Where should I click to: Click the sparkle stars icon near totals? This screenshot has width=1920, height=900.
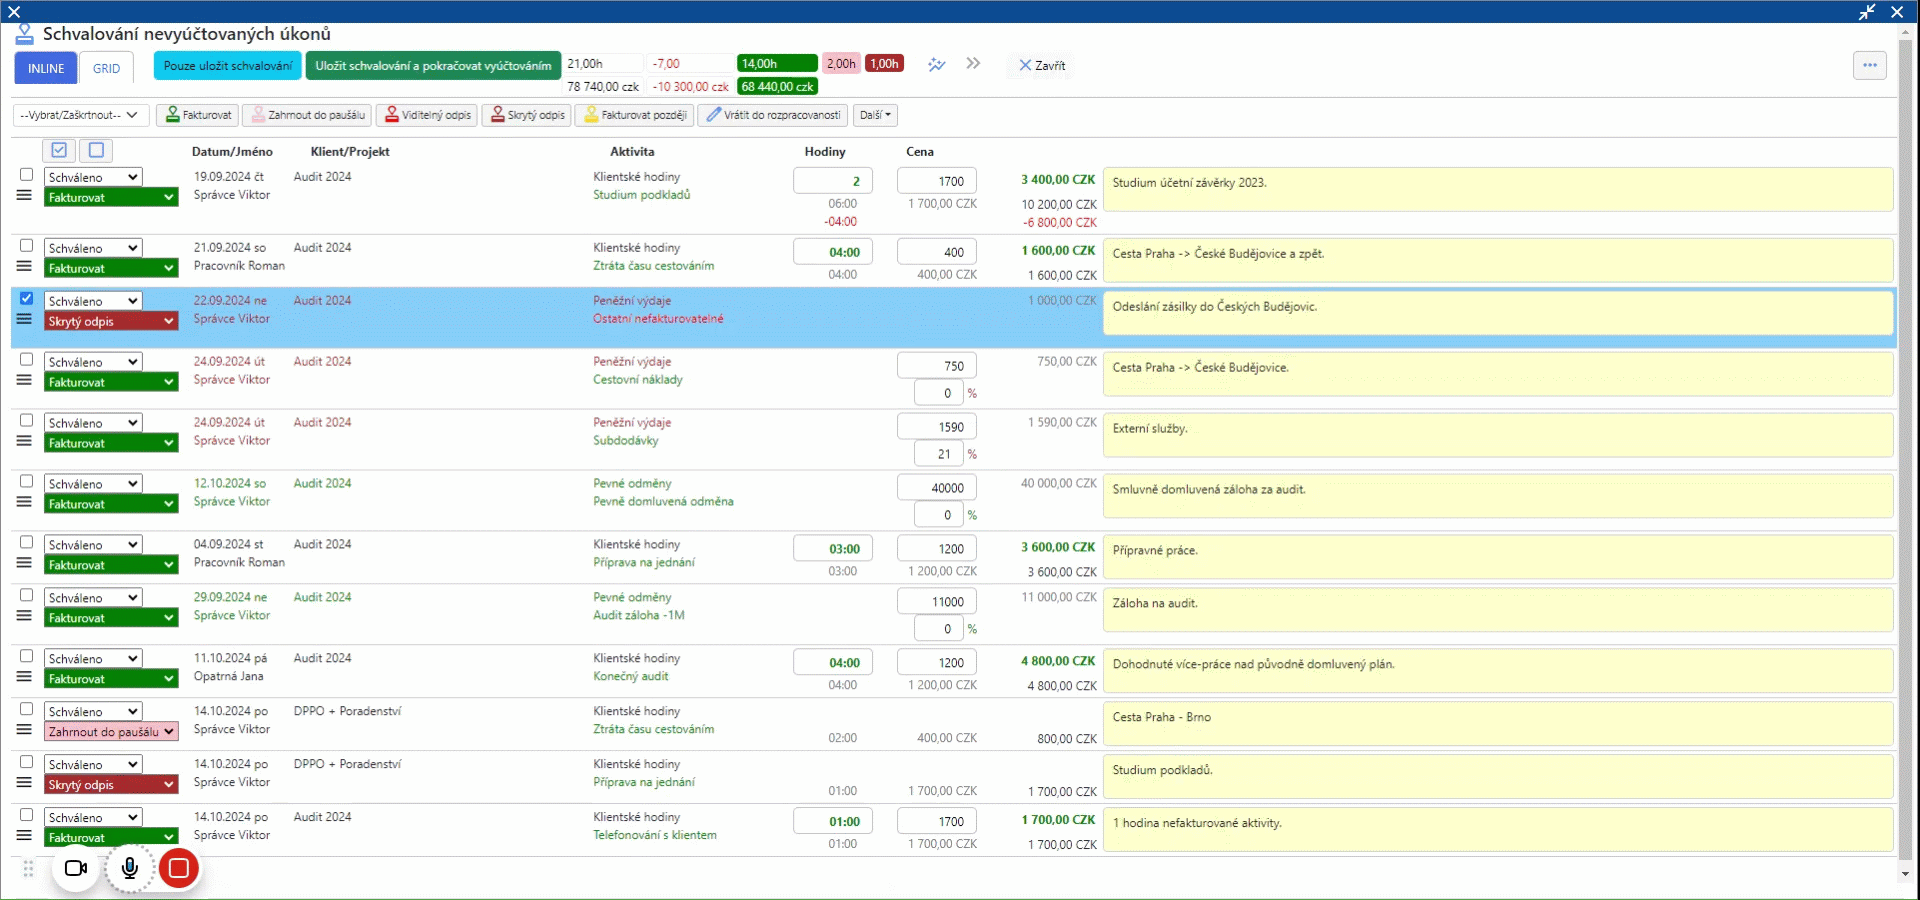[x=936, y=65]
